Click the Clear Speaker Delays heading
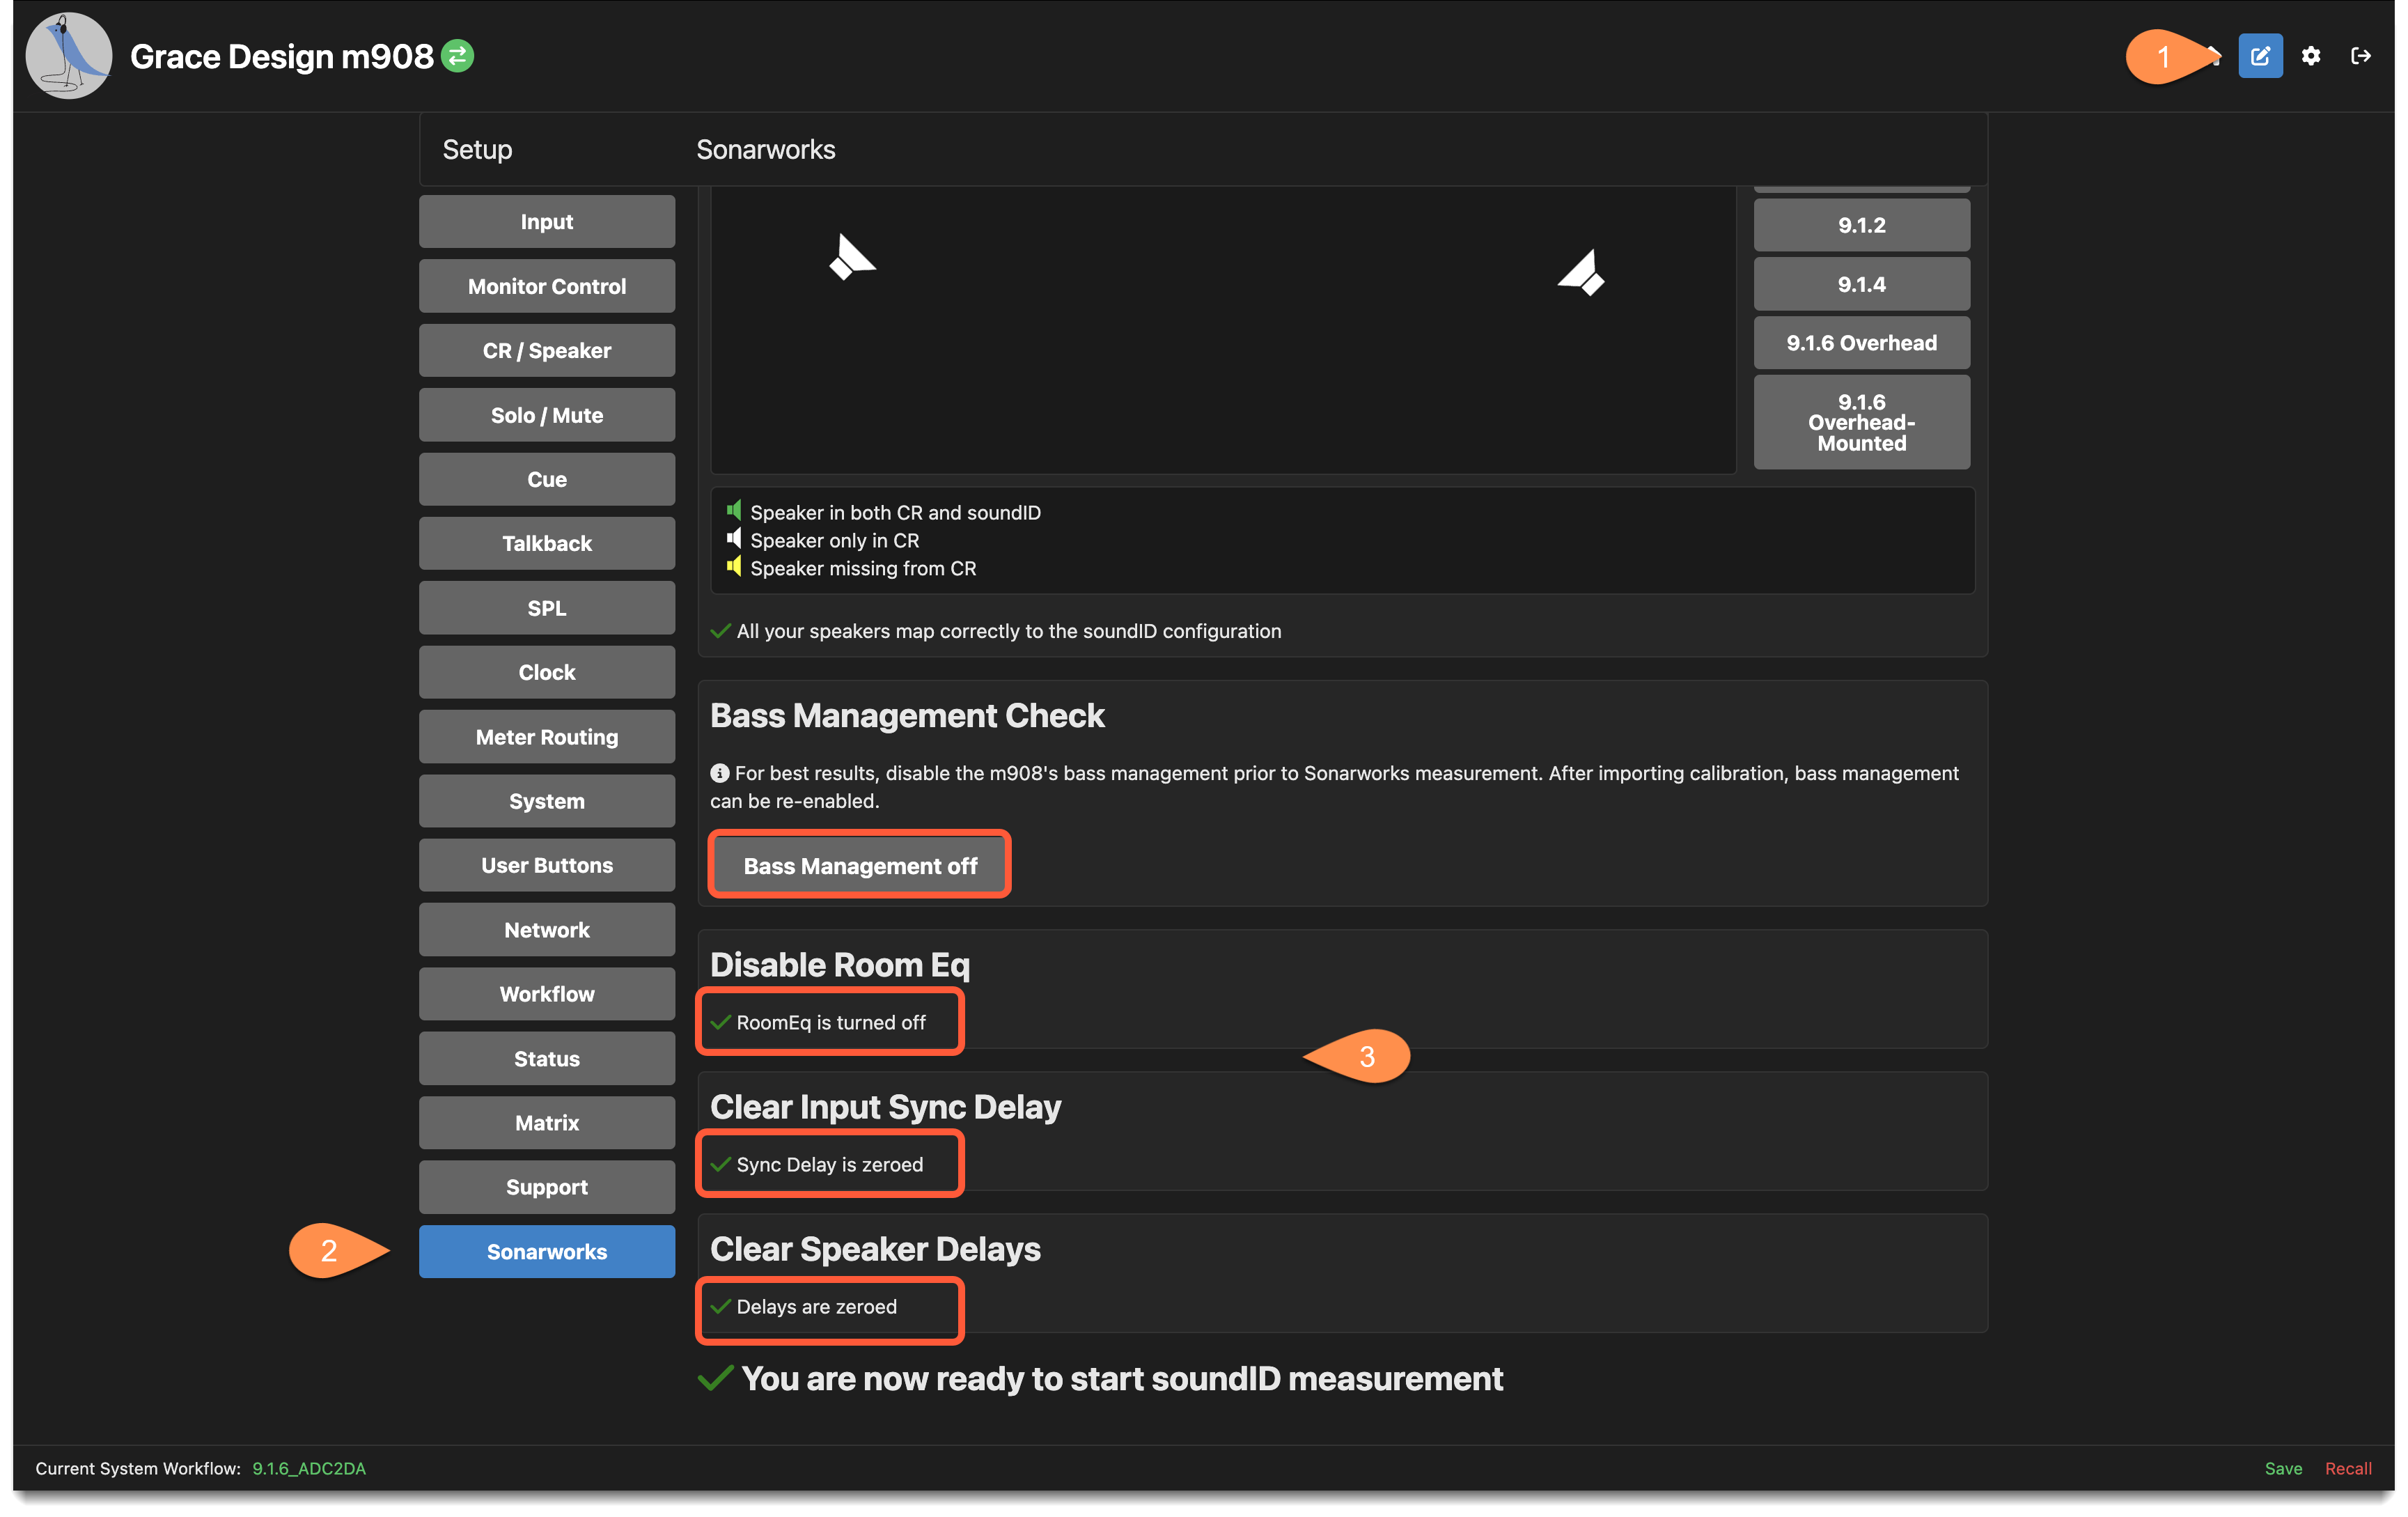2408x1517 pixels. (x=875, y=1248)
